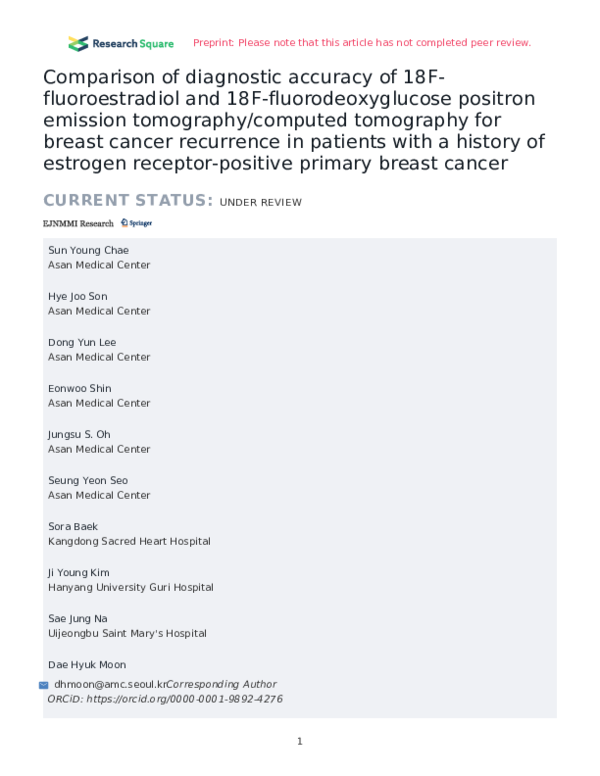Click the email envelope icon
Screen dimensions: 600x776
(x=43, y=685)
